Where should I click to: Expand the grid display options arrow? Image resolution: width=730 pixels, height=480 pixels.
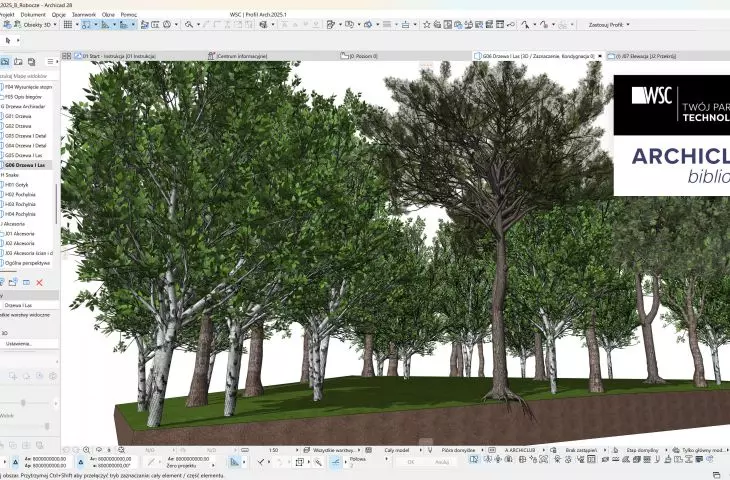(x=77, y=25)
